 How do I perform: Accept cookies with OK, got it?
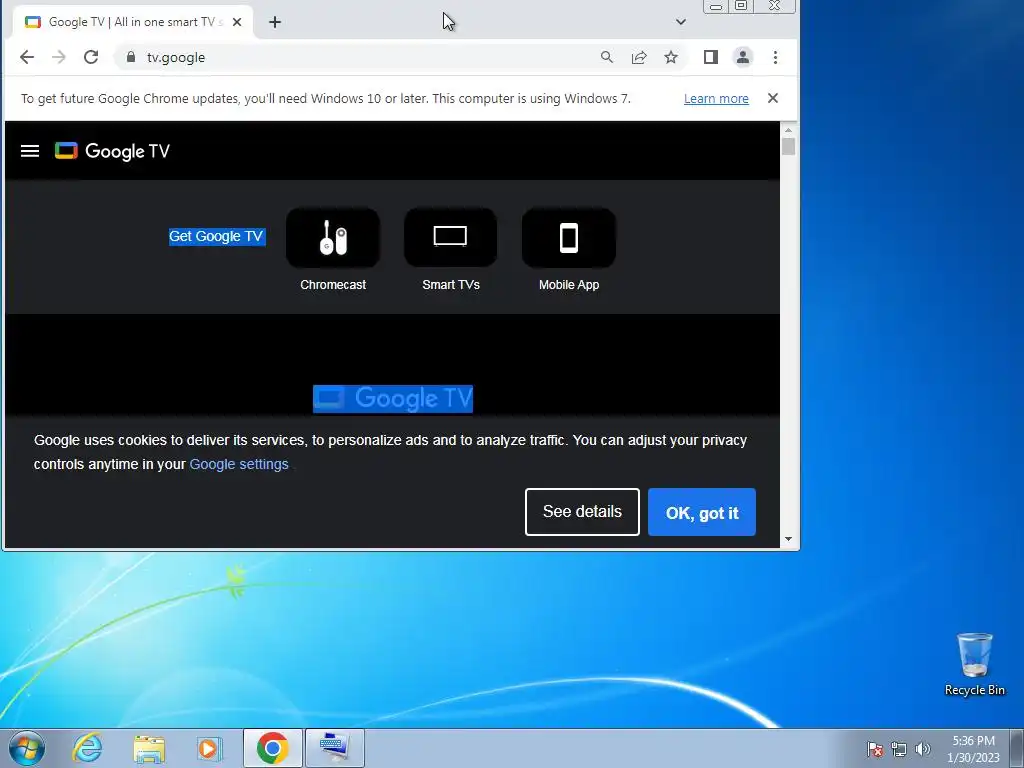pyautogui.click(x=702, y=512)
